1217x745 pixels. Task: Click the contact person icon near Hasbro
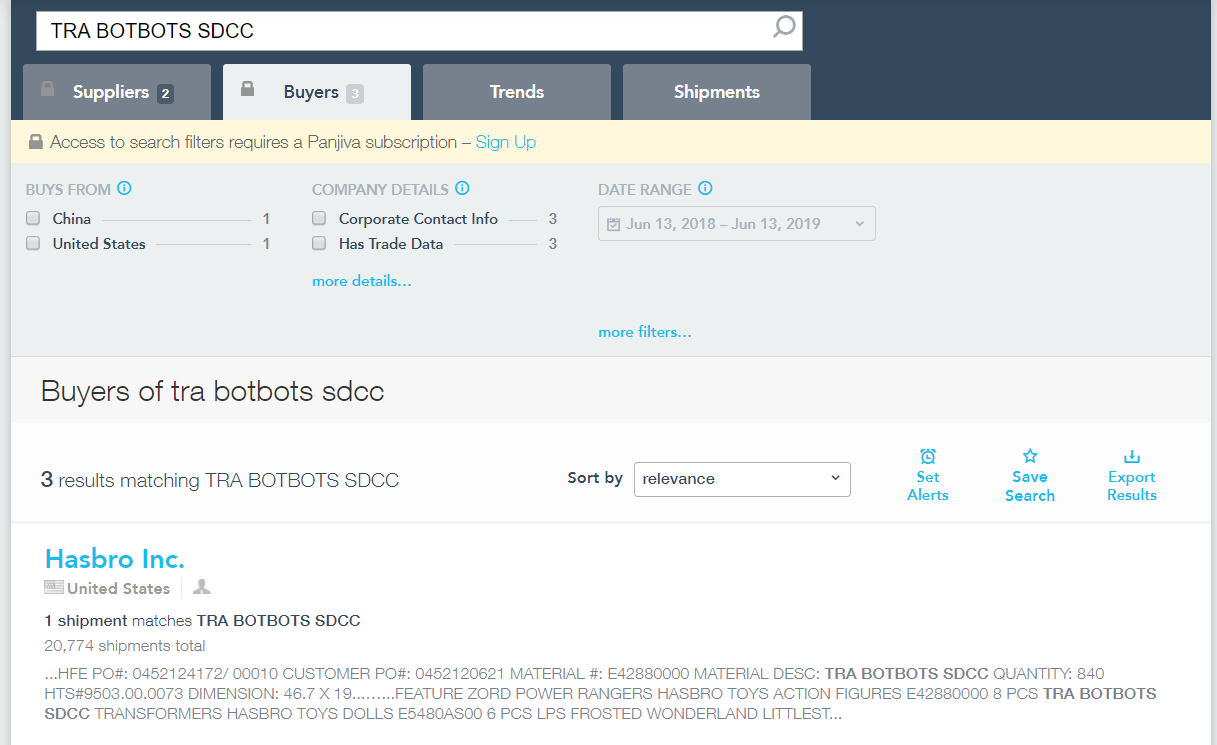tap(201, 587)
